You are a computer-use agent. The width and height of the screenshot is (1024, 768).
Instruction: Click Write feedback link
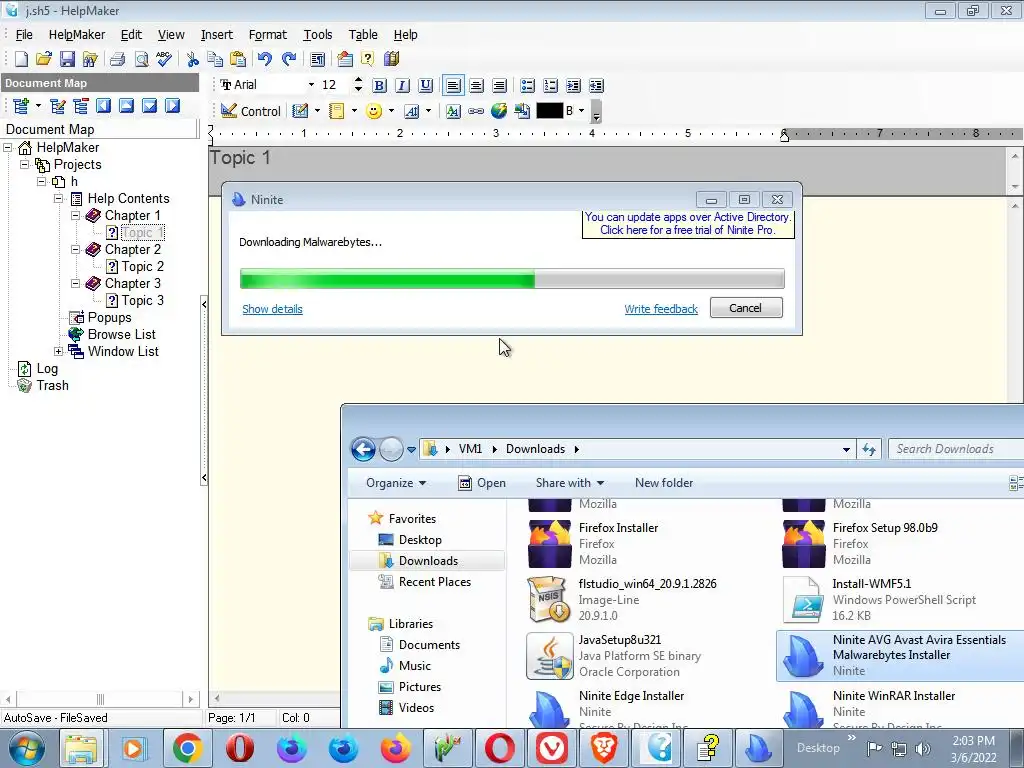click(x=661, y=309)
